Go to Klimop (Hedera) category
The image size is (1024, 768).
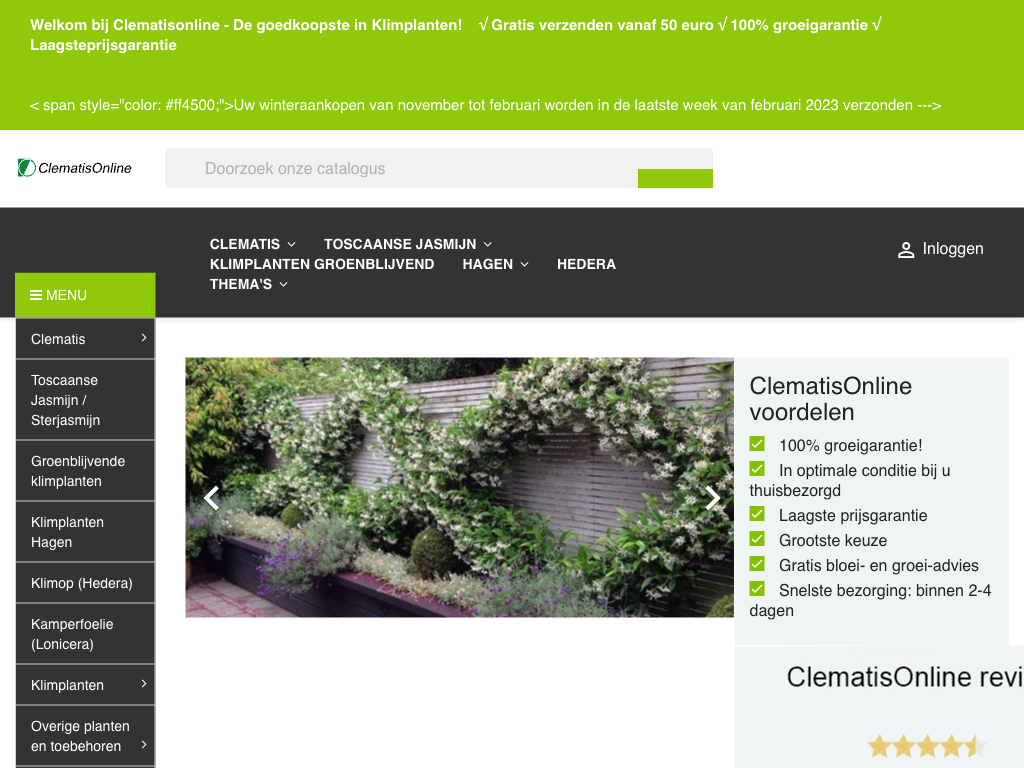click(81, 583)
